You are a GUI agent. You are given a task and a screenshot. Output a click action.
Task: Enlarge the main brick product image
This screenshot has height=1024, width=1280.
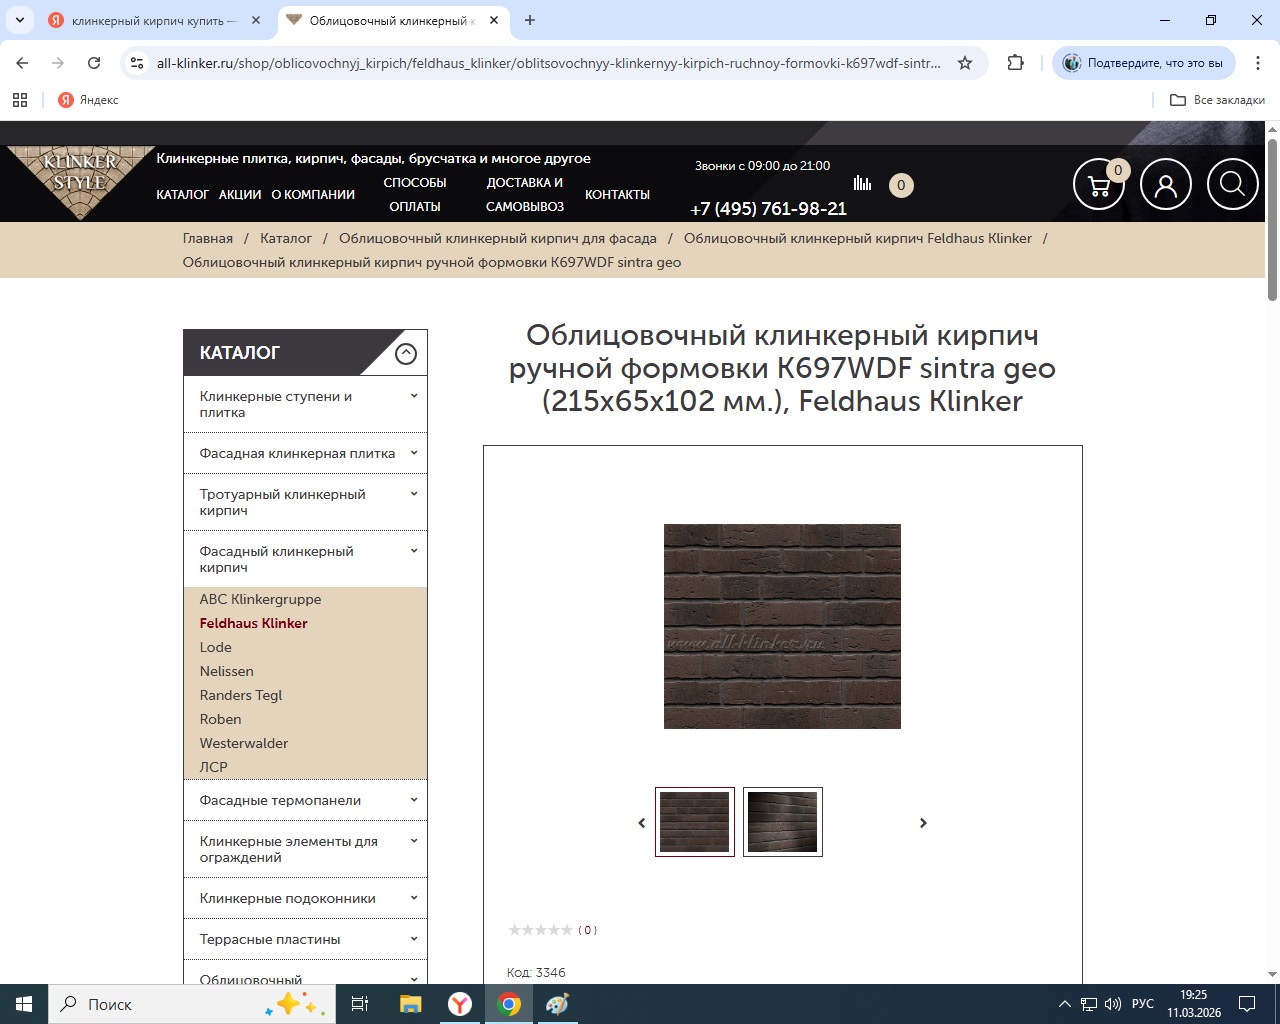point(782,626)
